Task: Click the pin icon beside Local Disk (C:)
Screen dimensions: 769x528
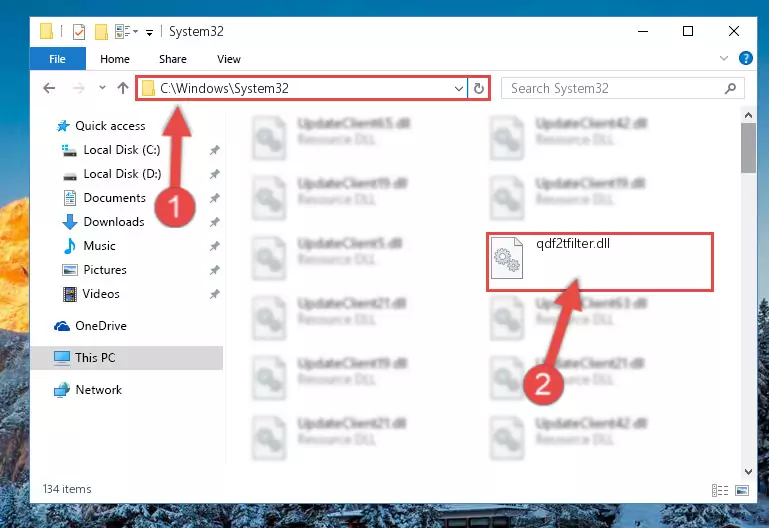Action: tap(214, 150)
